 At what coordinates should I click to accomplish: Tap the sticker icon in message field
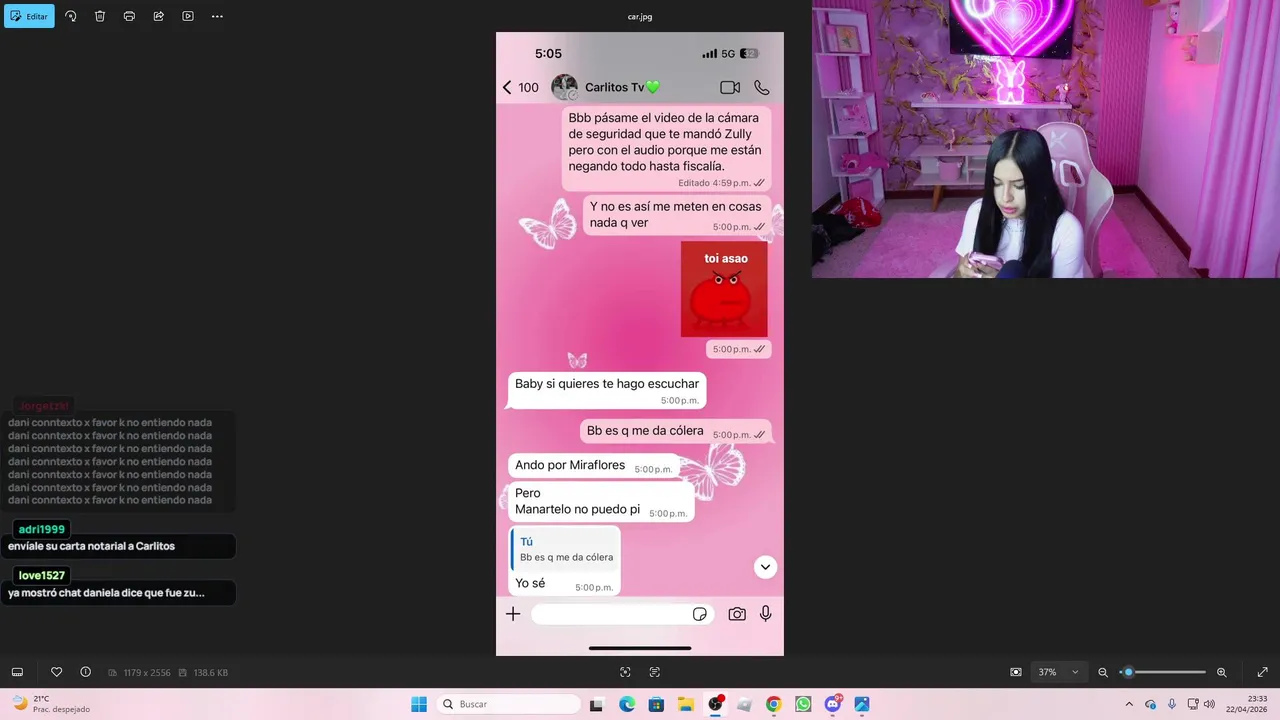pos(700,614)
